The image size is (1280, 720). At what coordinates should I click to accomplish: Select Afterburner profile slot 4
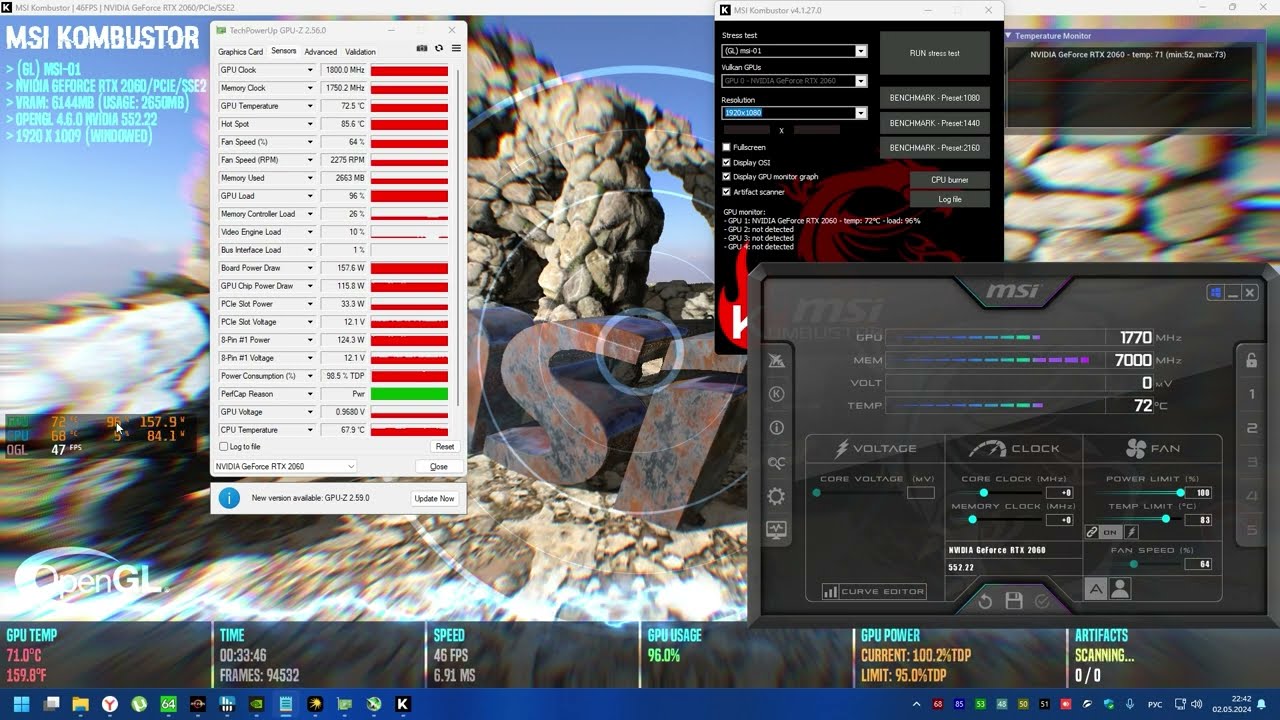(1251, 496)
